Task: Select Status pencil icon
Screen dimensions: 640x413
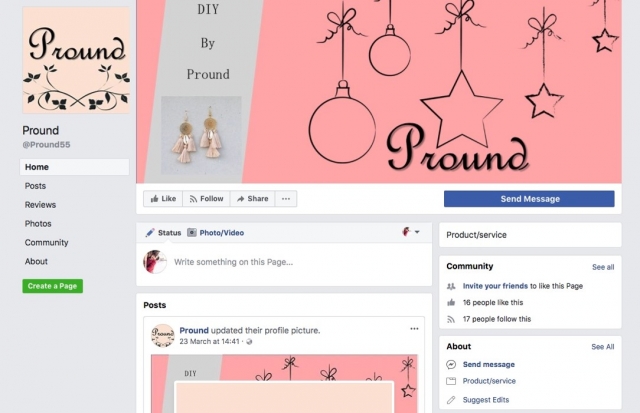Action: (150, 233)
